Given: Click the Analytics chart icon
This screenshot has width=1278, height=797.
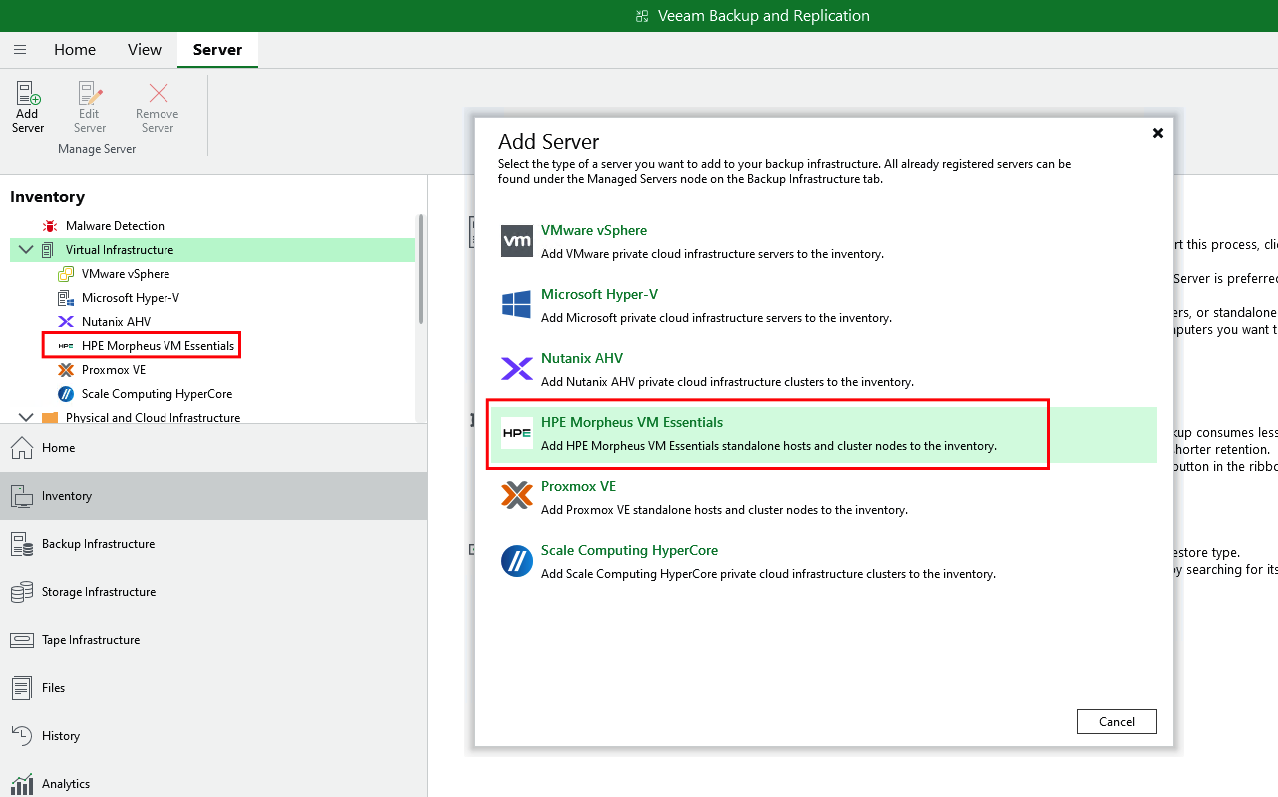Looking at the screenshot, I should click(22, 784).
